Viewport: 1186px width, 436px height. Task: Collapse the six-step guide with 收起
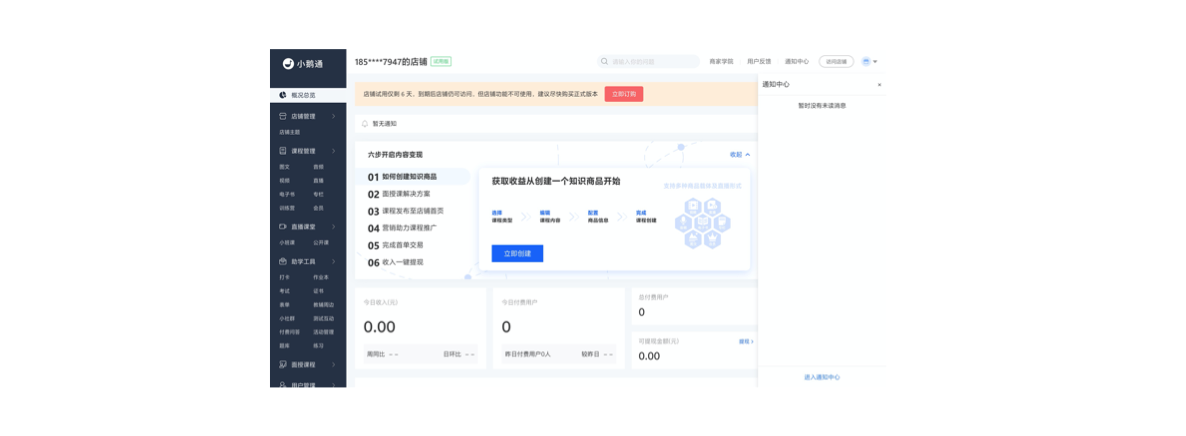click(x=740, y=154)
